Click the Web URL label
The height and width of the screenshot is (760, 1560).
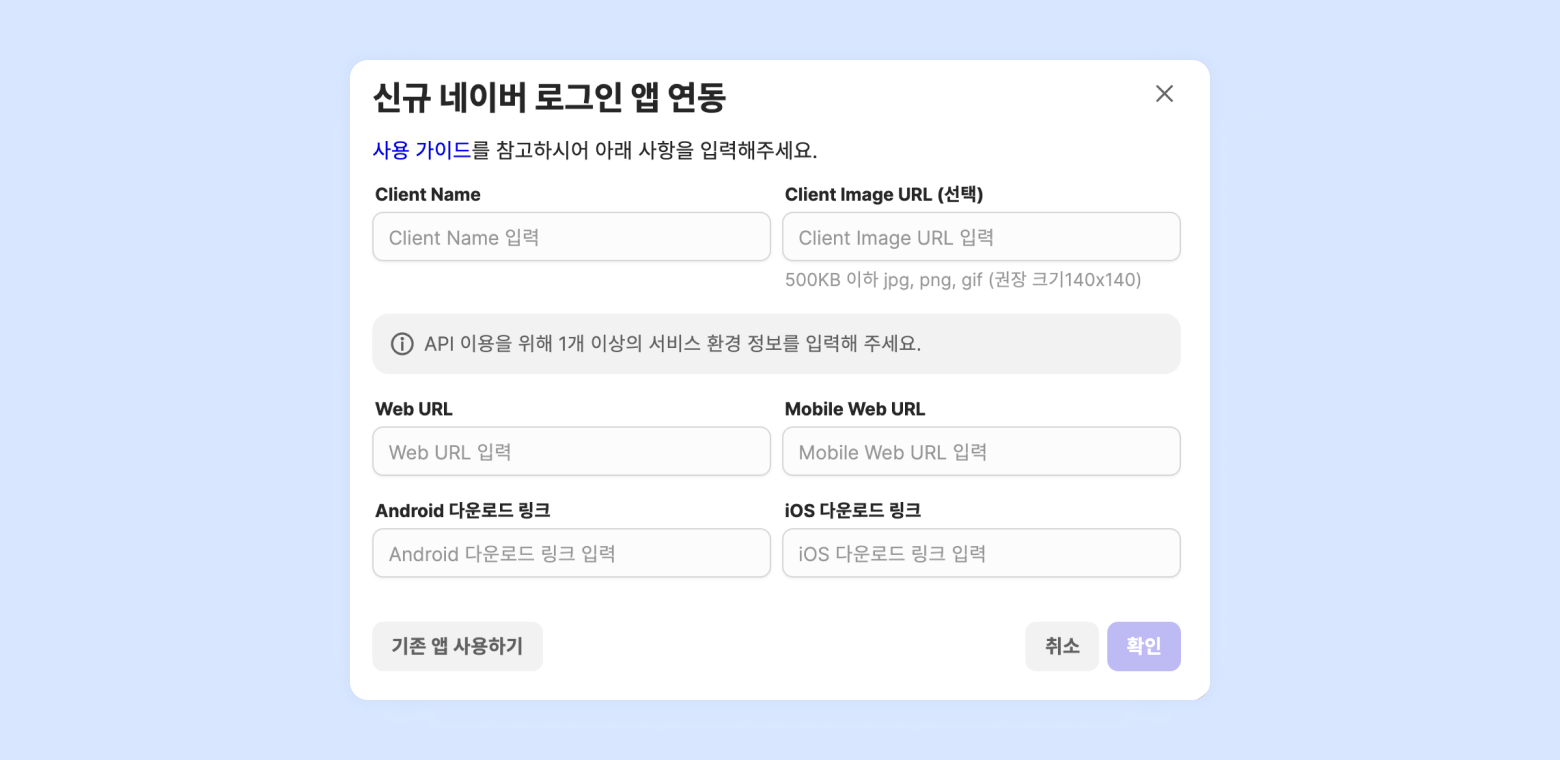tap(414, 409)
